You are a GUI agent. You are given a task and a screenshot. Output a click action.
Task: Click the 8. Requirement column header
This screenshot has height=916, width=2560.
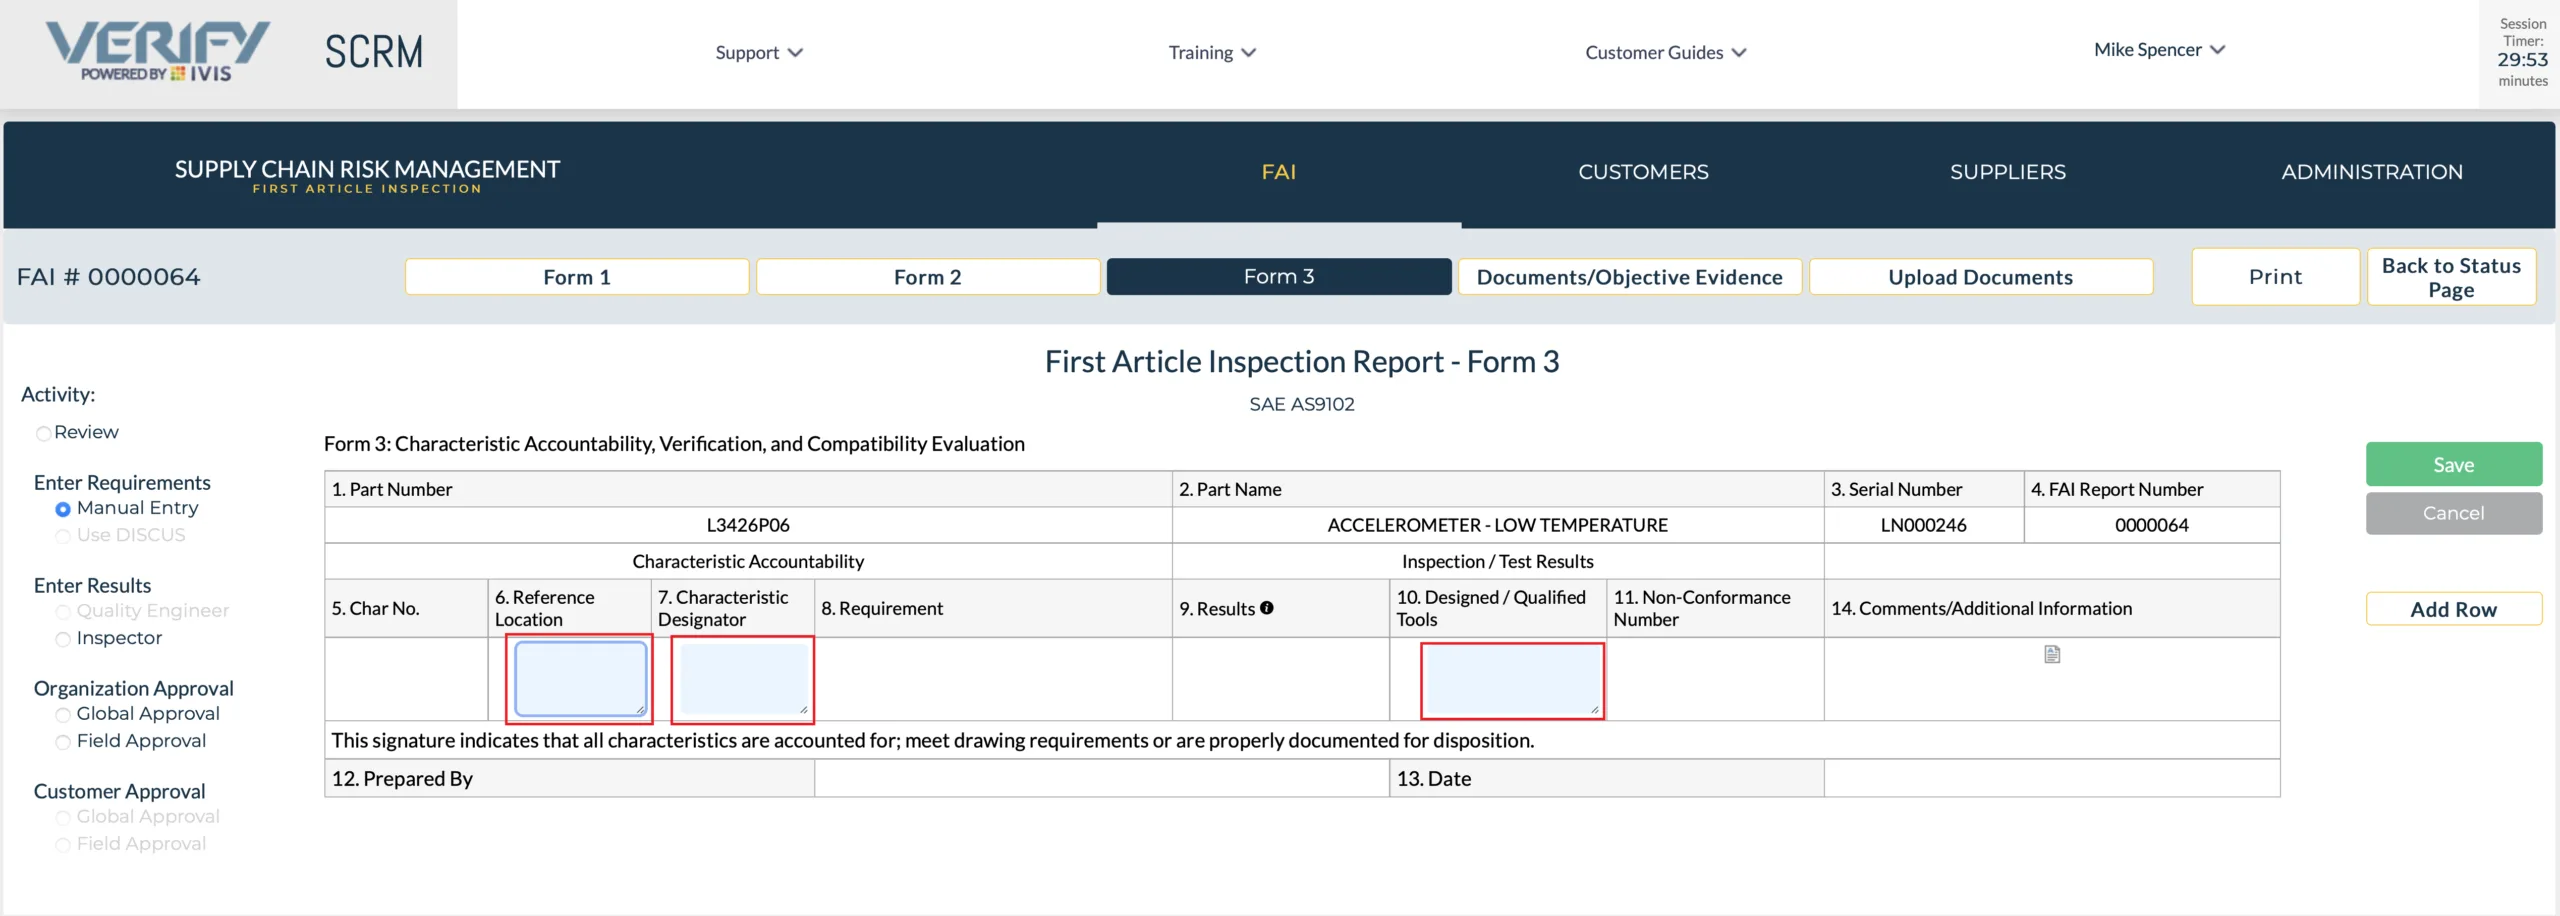tap(993, 608)
